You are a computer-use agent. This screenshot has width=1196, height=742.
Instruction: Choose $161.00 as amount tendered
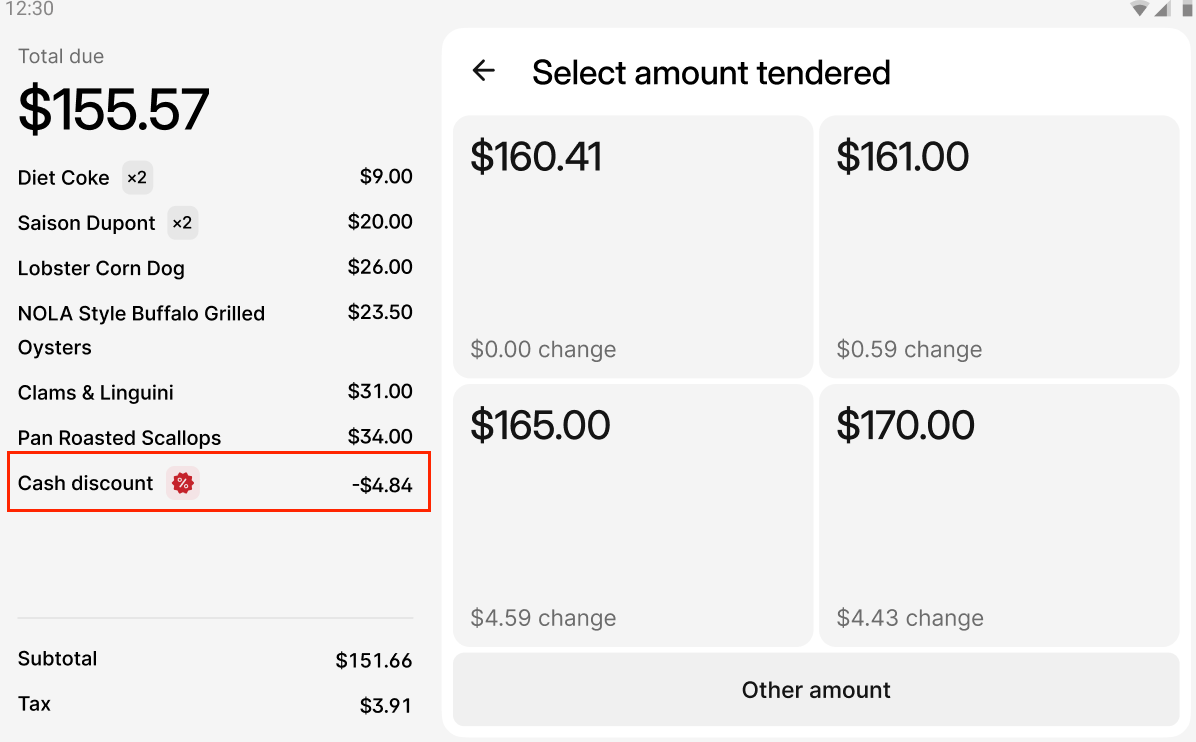(x=999, y=246)
